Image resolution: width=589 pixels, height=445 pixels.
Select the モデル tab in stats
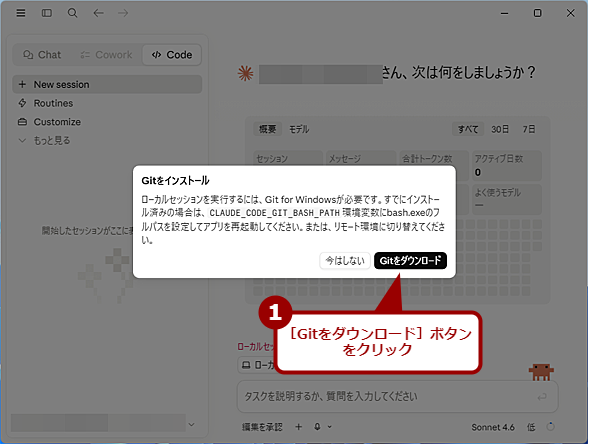point(299,130)
